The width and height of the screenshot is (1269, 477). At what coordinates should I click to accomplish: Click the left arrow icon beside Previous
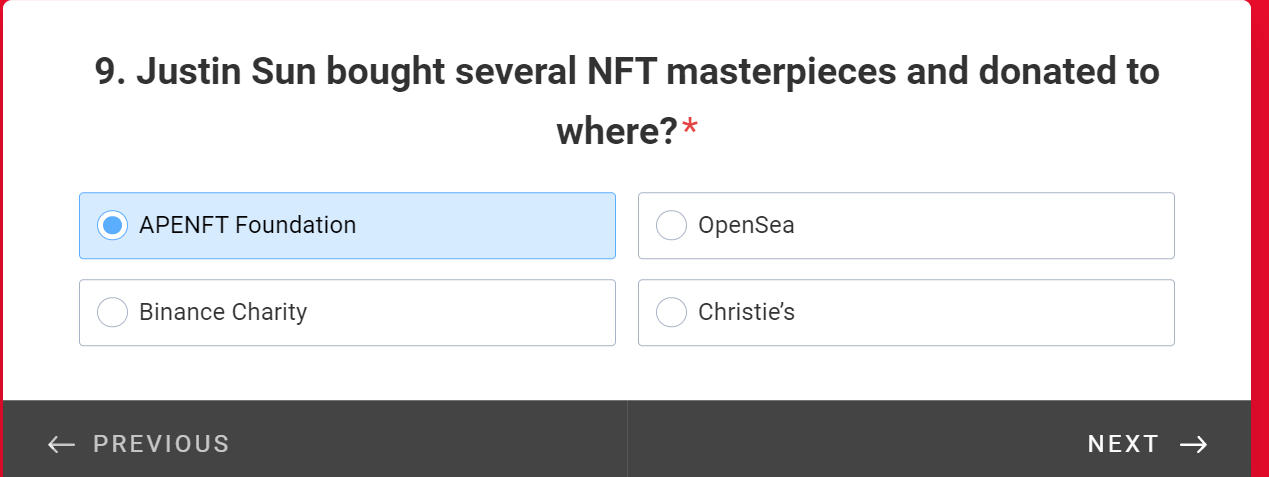pyautogui.click(x=62, y=444)
